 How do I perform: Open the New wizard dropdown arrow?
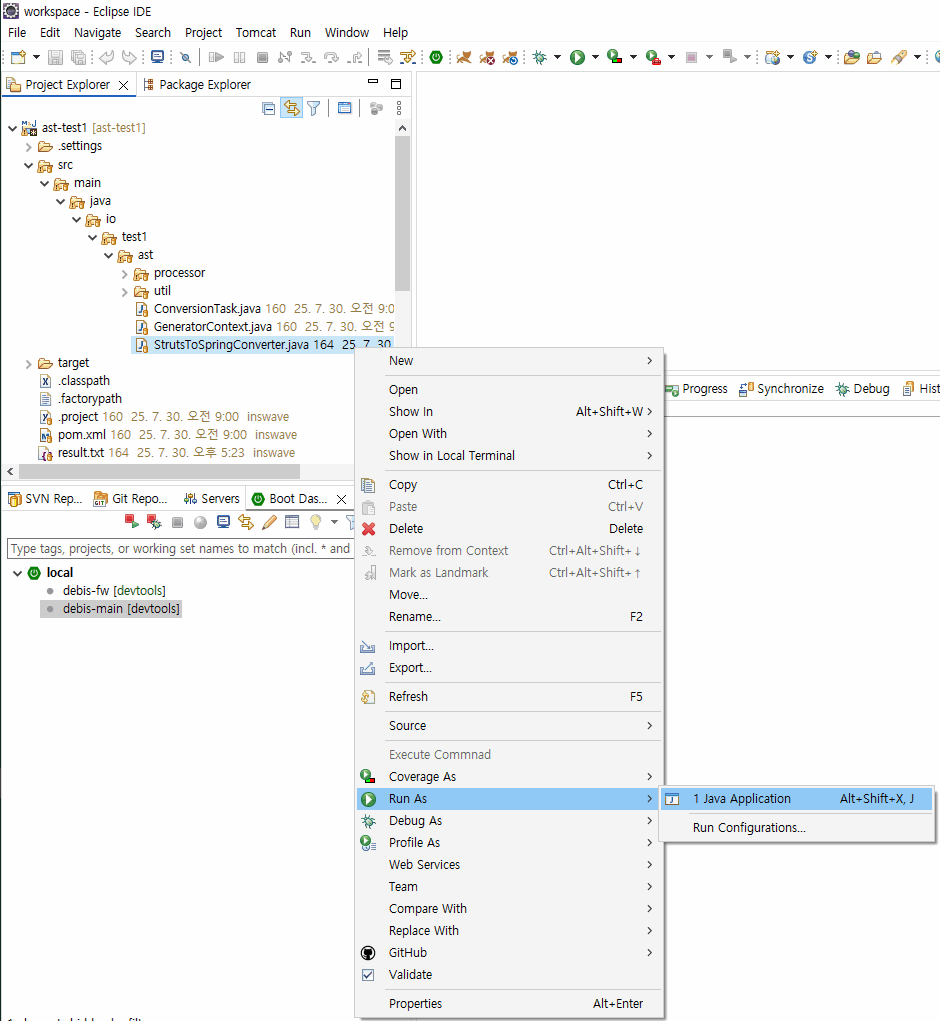36,57
